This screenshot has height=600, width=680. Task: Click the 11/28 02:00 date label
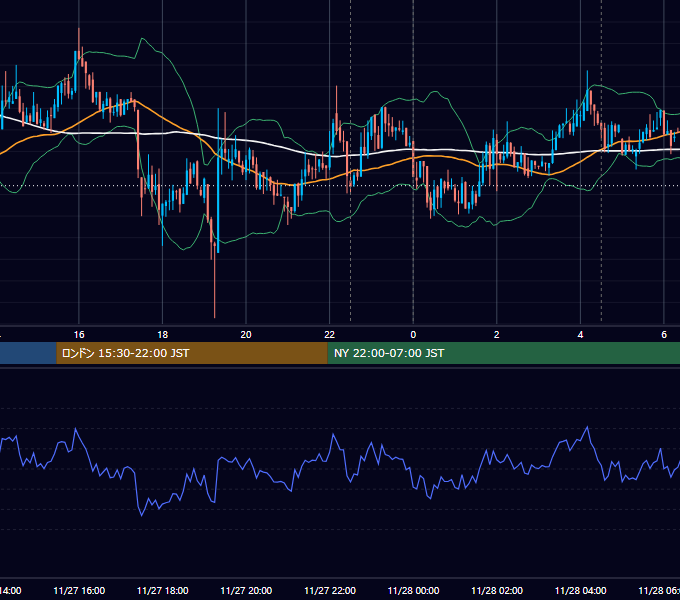point(497,590)
